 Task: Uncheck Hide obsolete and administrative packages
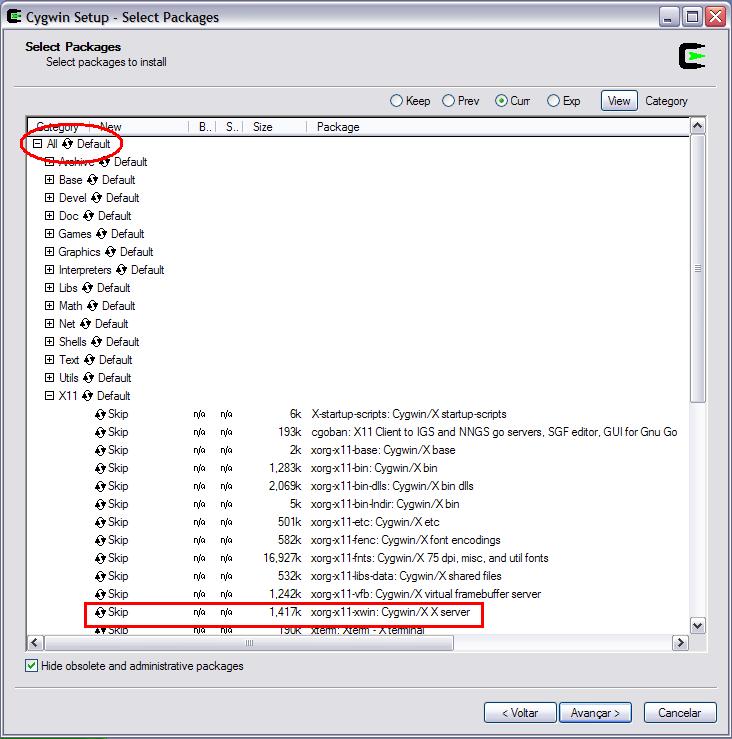click(x=32, y=666)
